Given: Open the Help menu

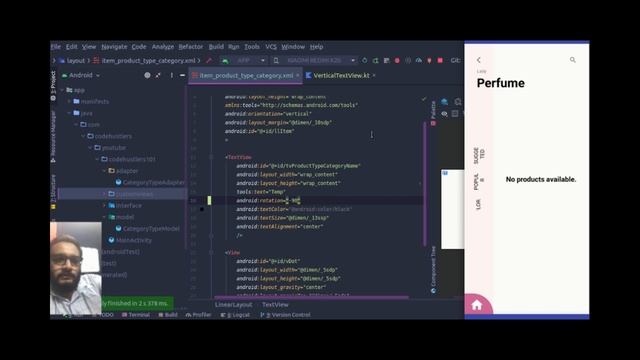Looking at the screenshot, I should point(316,47).
